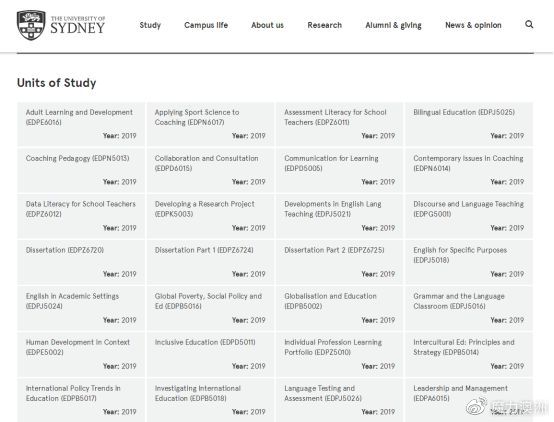Open Inclusive Education (EDPD5011) unit

(x=210, y=354)
